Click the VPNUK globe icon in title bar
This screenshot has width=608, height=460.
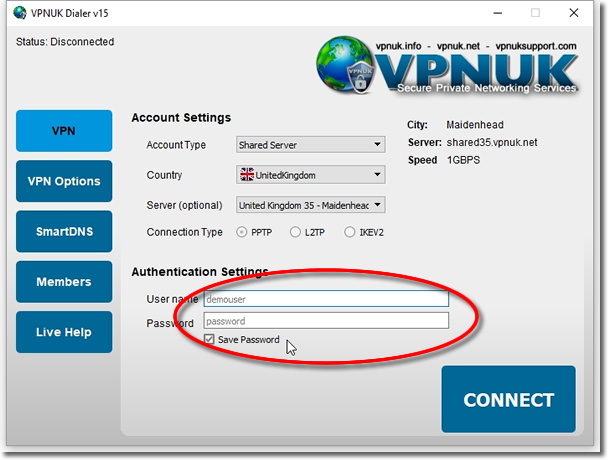tap(20, 13)
